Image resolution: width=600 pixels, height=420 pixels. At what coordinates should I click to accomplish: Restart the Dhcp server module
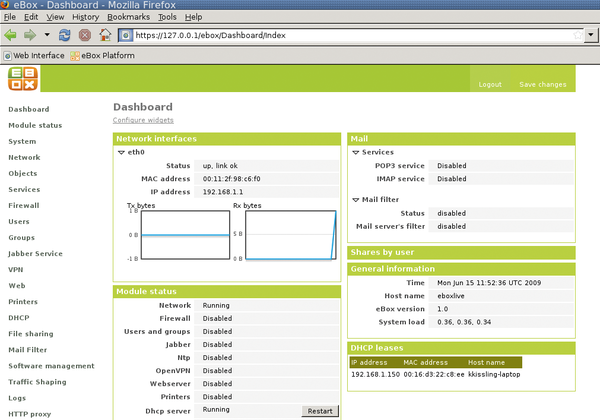point(320,410)
